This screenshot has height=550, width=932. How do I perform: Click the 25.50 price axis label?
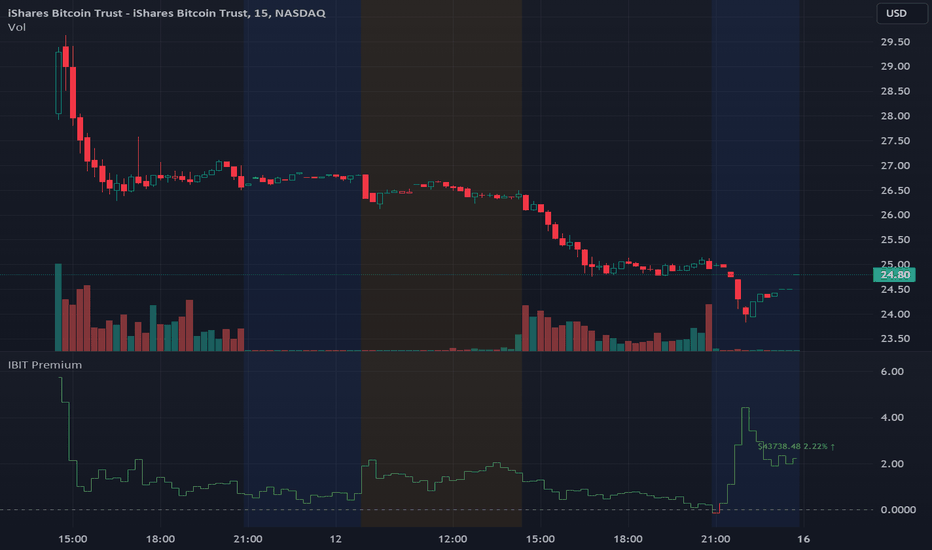[x=895, y=240]
